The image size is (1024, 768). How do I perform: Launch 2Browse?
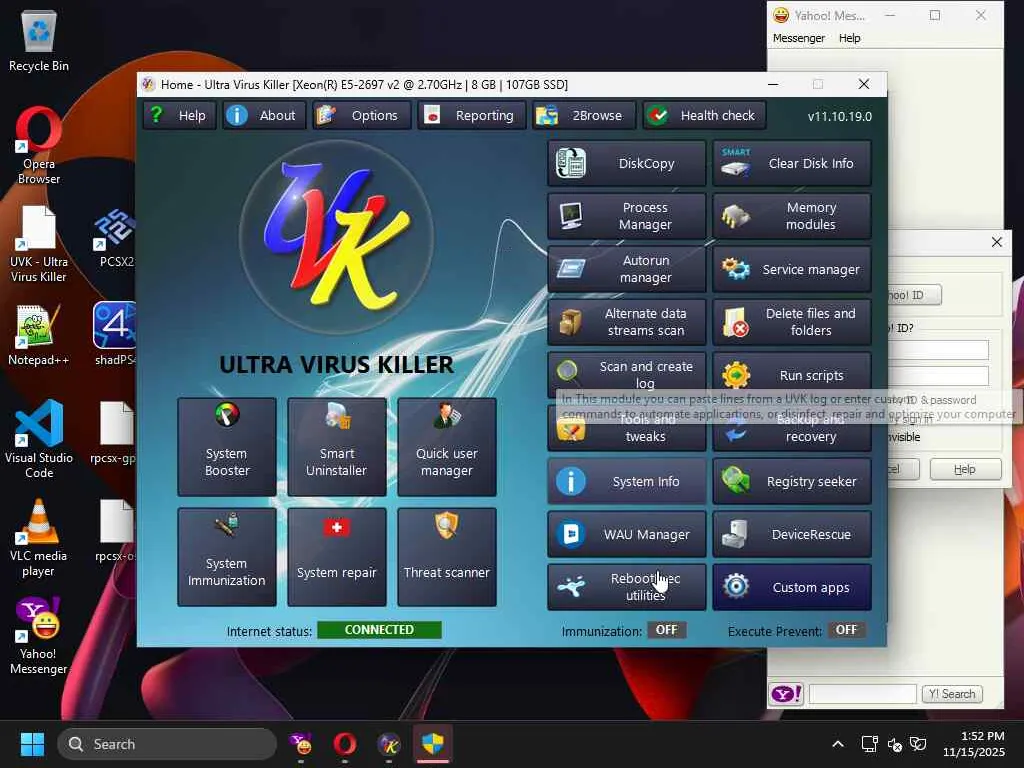coord(583,116)
